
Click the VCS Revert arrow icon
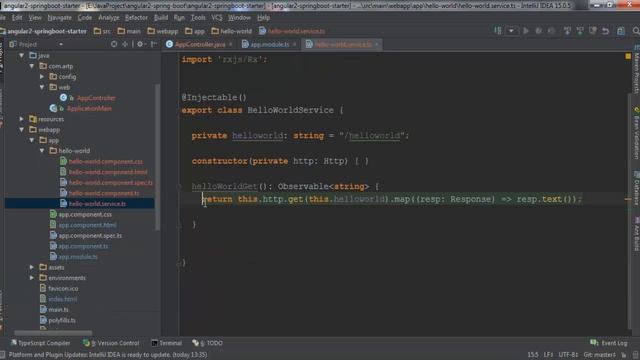pos(606,31)
